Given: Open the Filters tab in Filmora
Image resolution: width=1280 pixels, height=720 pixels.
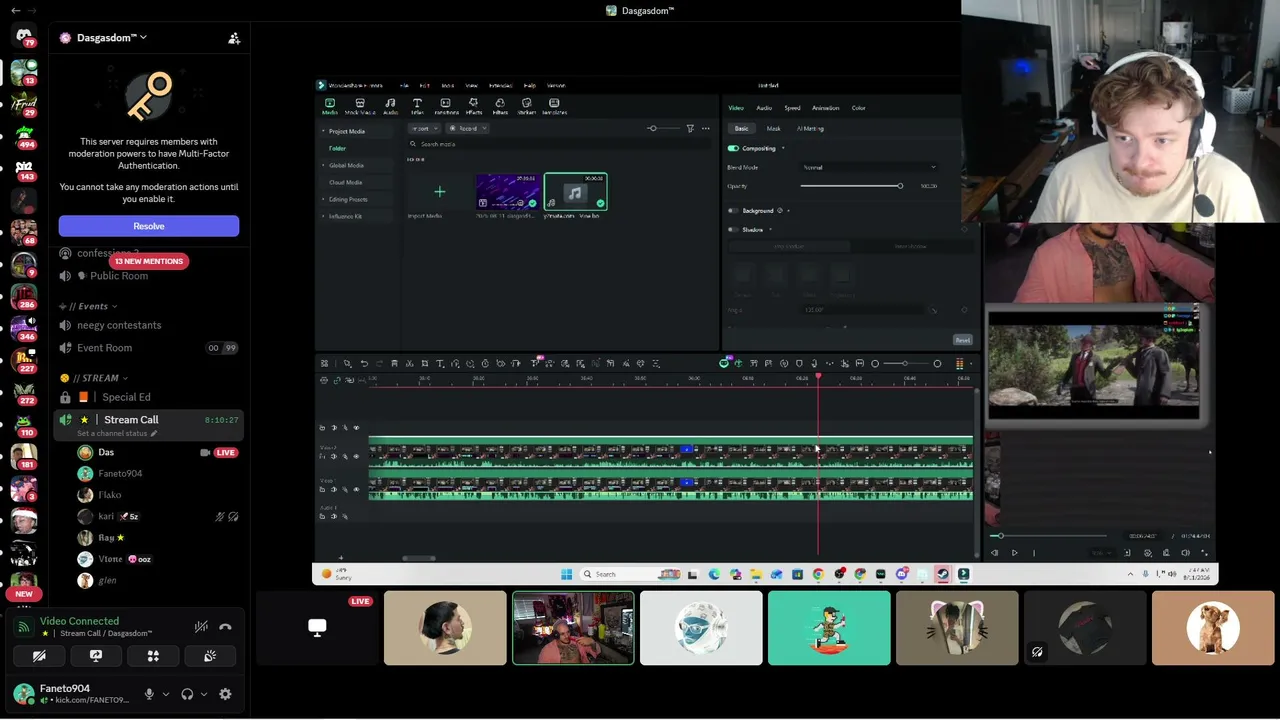Looking at the screenshot, I should (500, 106).
